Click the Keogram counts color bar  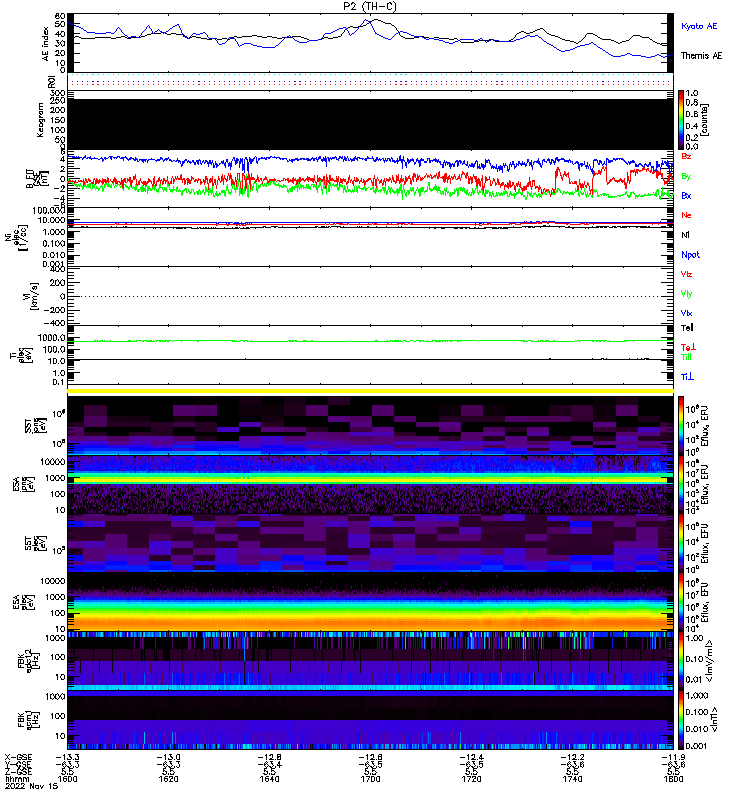click(x=681, y=120)
